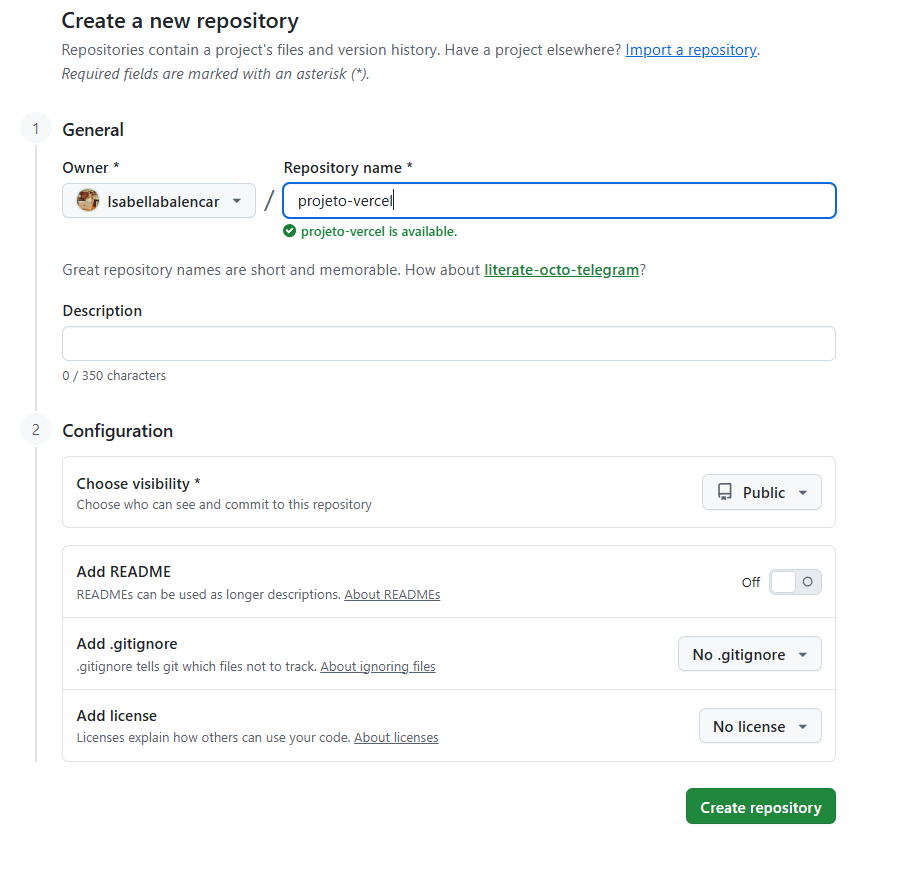The image size is (902, 869).
Task: Click the Off label beside README switch
Action: tap(750, 582)
